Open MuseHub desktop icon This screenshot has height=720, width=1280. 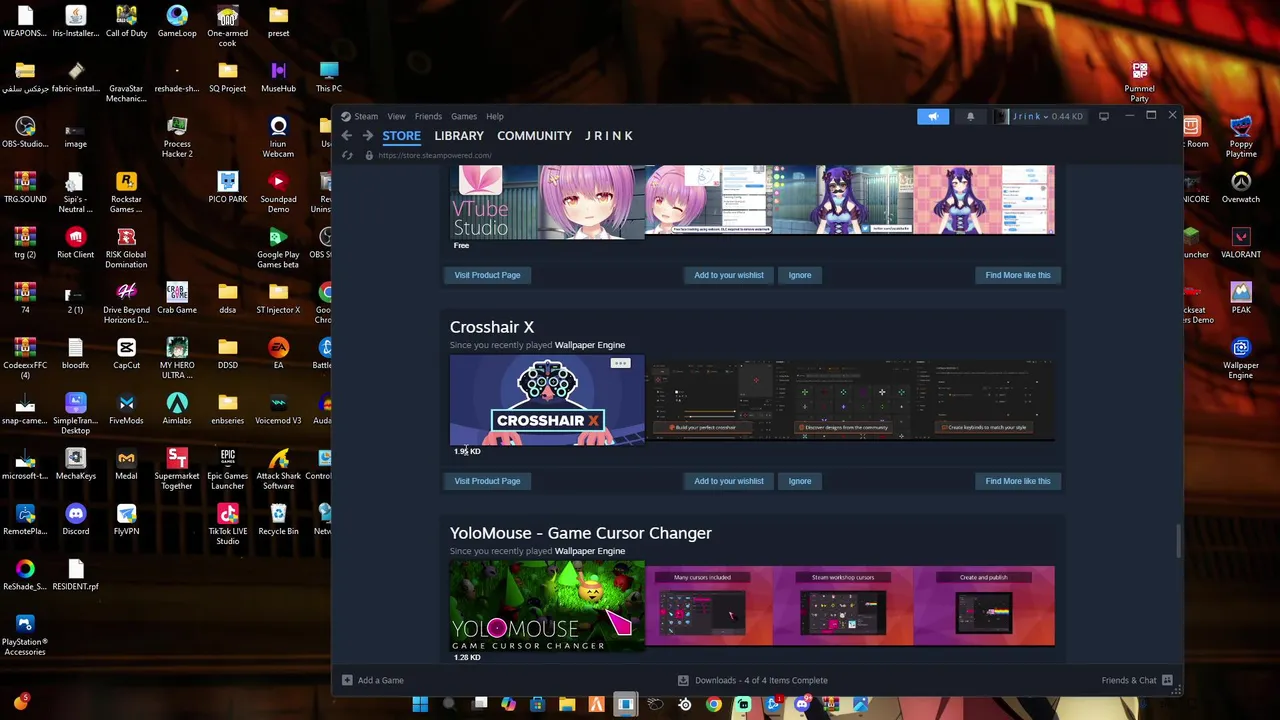(278, 77)
